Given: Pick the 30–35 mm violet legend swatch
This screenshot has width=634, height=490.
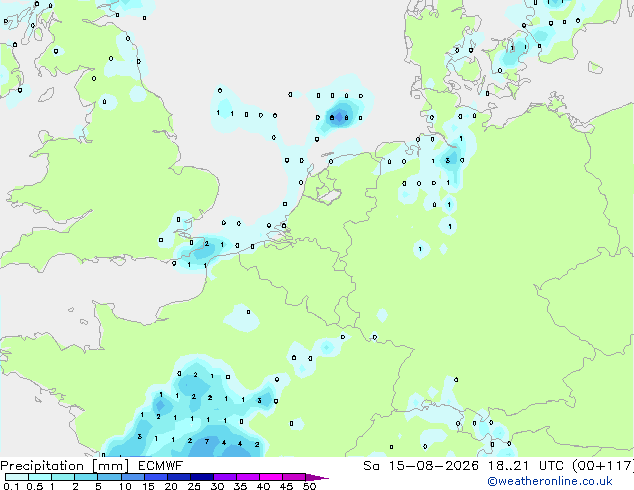Looking at the screenshot, I should click(x=225, y=477).
